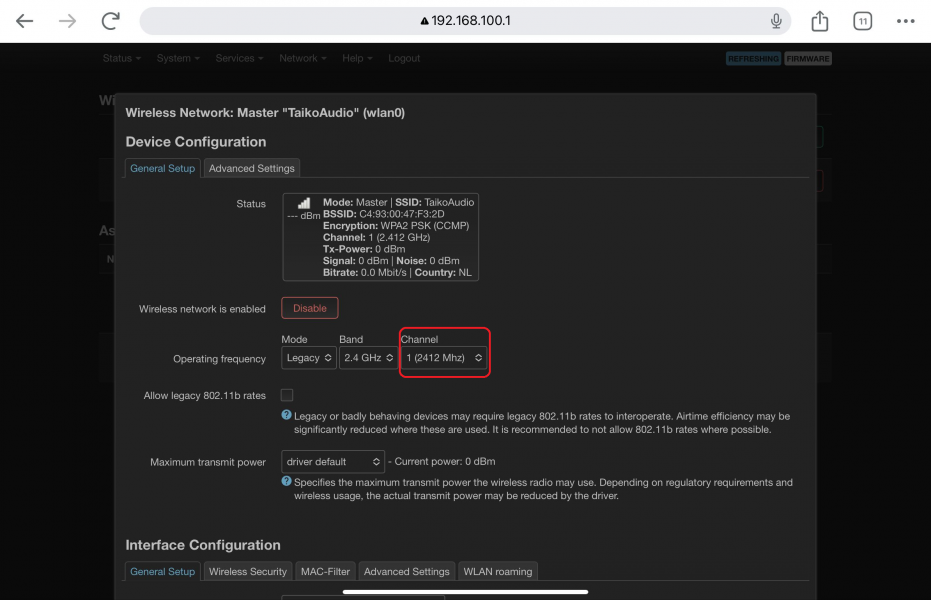This screenshot has height=600, width=931.
Task: Activate the microphone icon in the address bar
Action: (775, 19)
